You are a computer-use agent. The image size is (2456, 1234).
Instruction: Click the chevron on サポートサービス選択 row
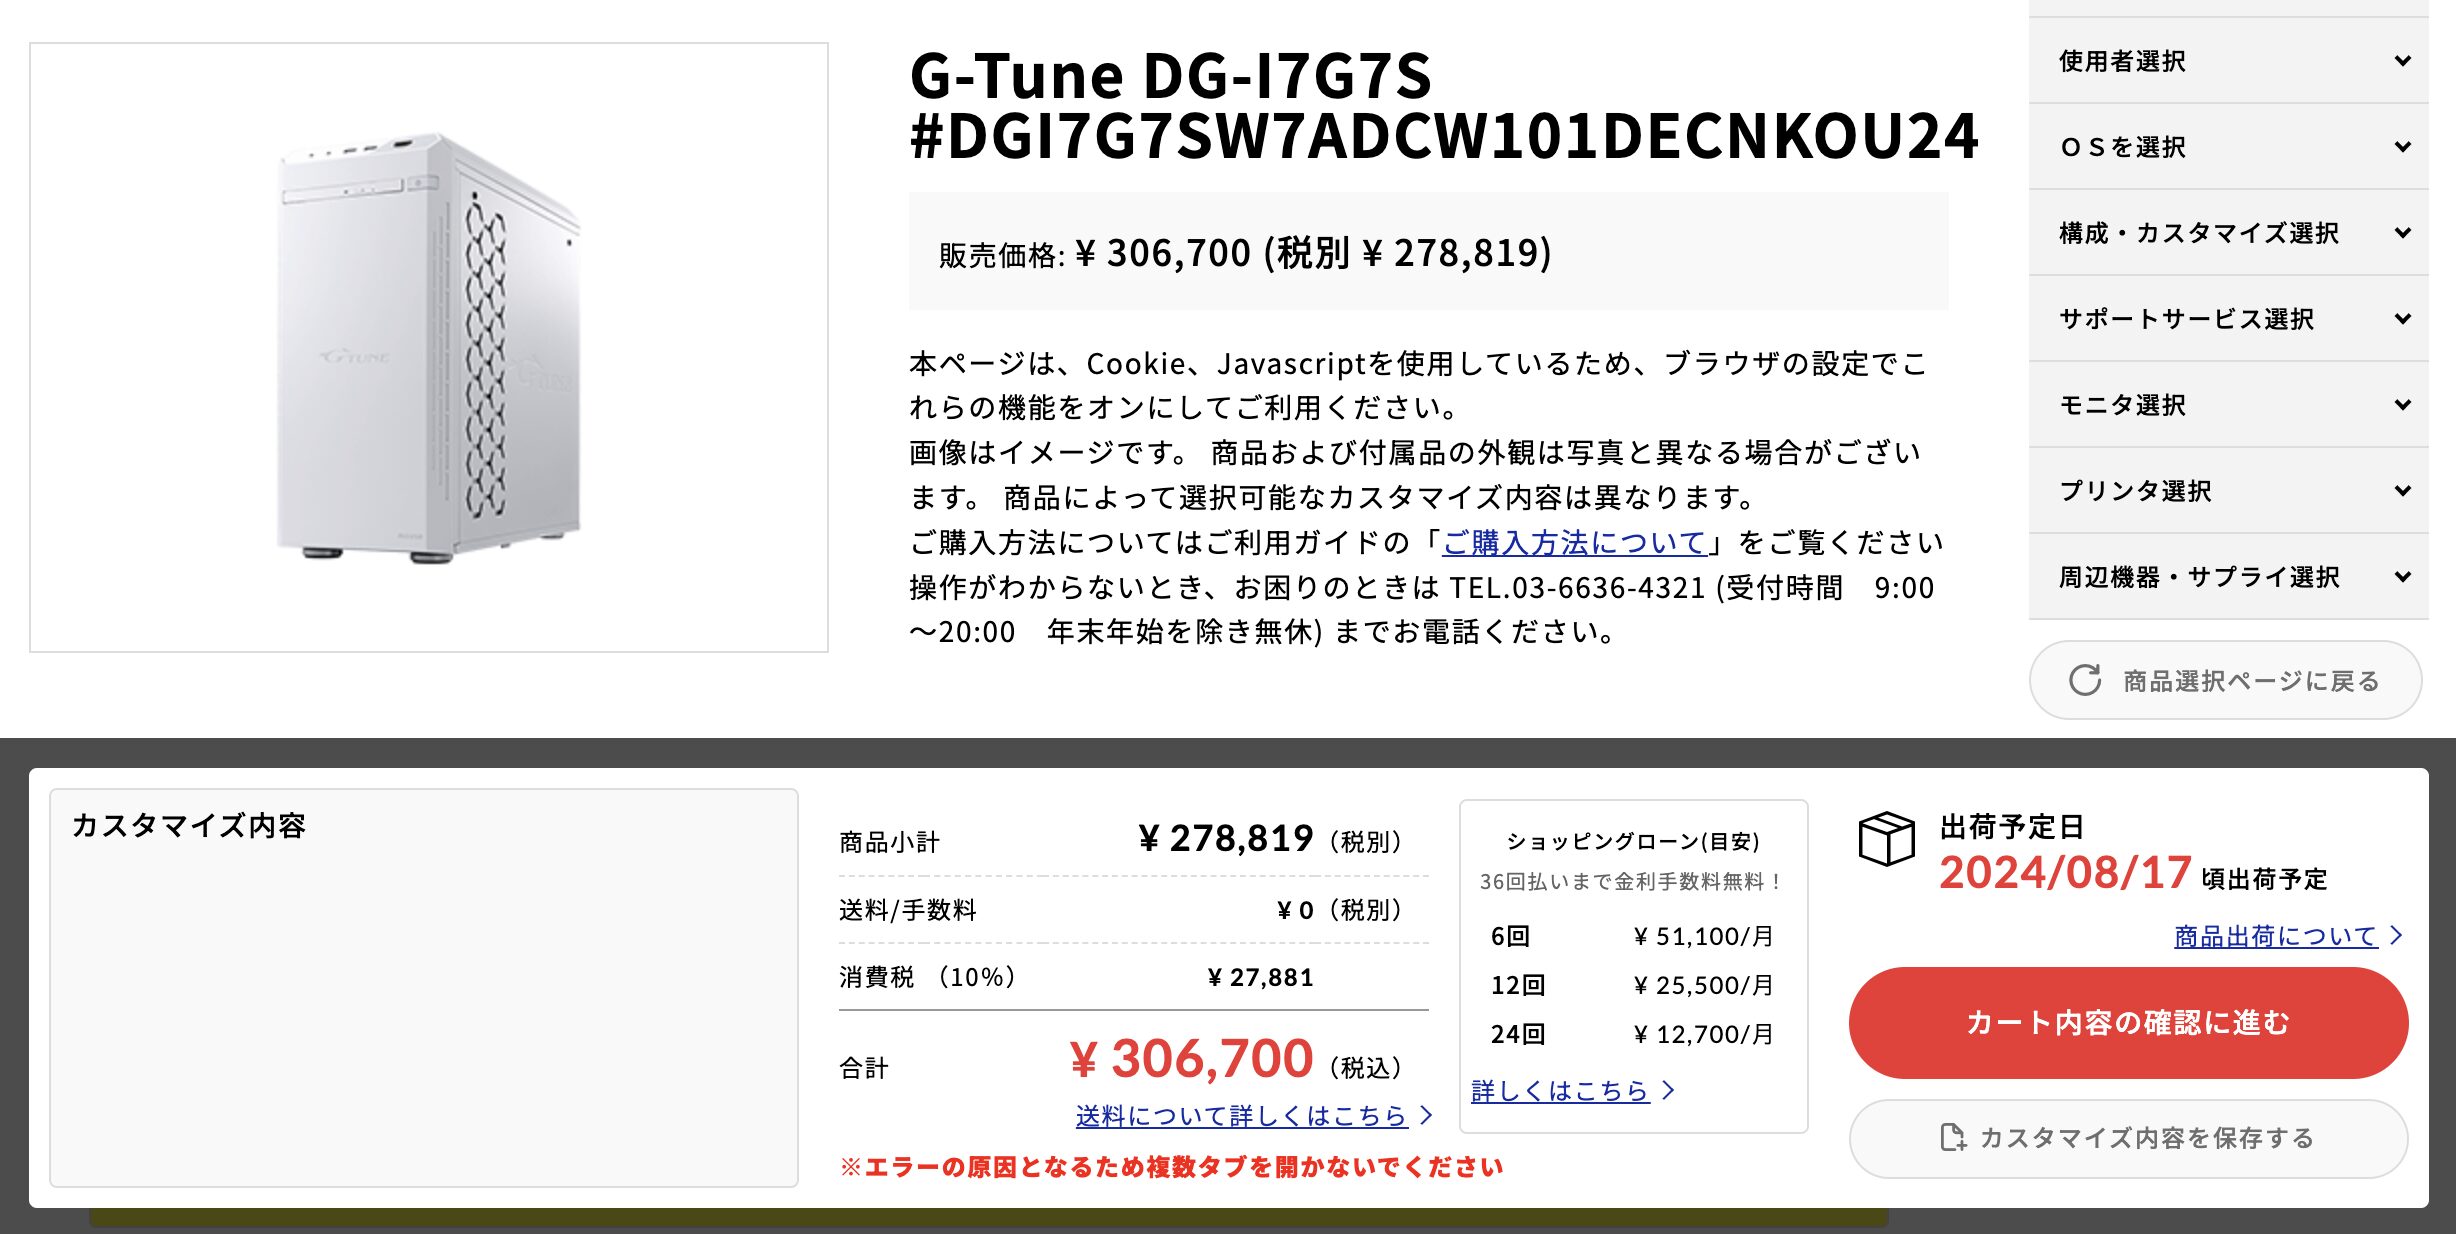tap(2402, 318)
